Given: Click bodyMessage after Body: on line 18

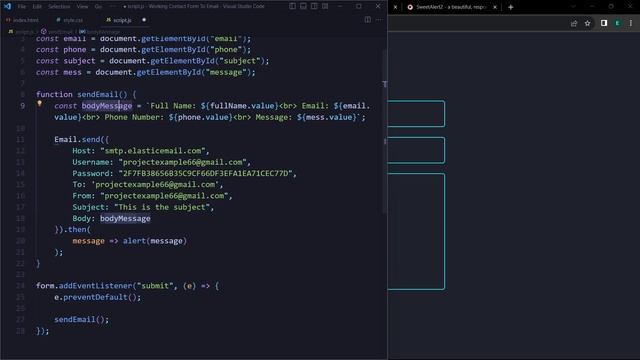Looking at the screenshot, I should 125,219.
